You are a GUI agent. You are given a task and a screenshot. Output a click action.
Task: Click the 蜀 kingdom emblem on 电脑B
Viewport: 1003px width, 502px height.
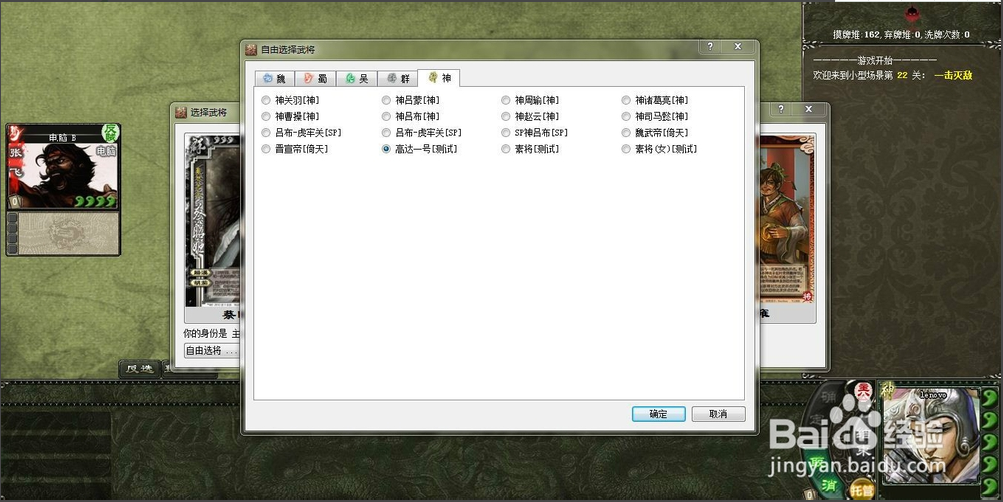(14, 132)
